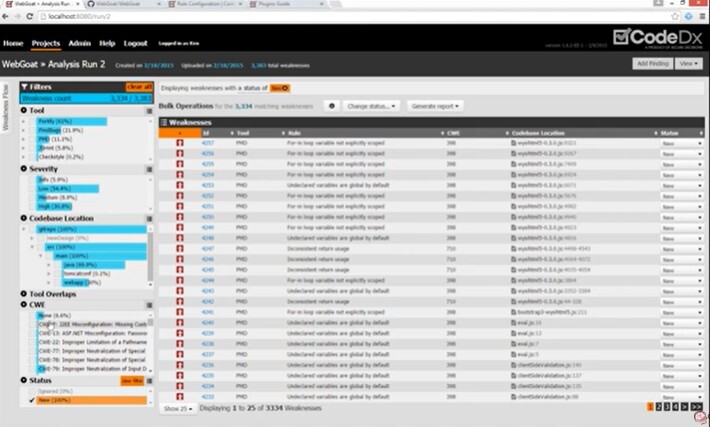Open the Bulk Operations info icon

331,105
